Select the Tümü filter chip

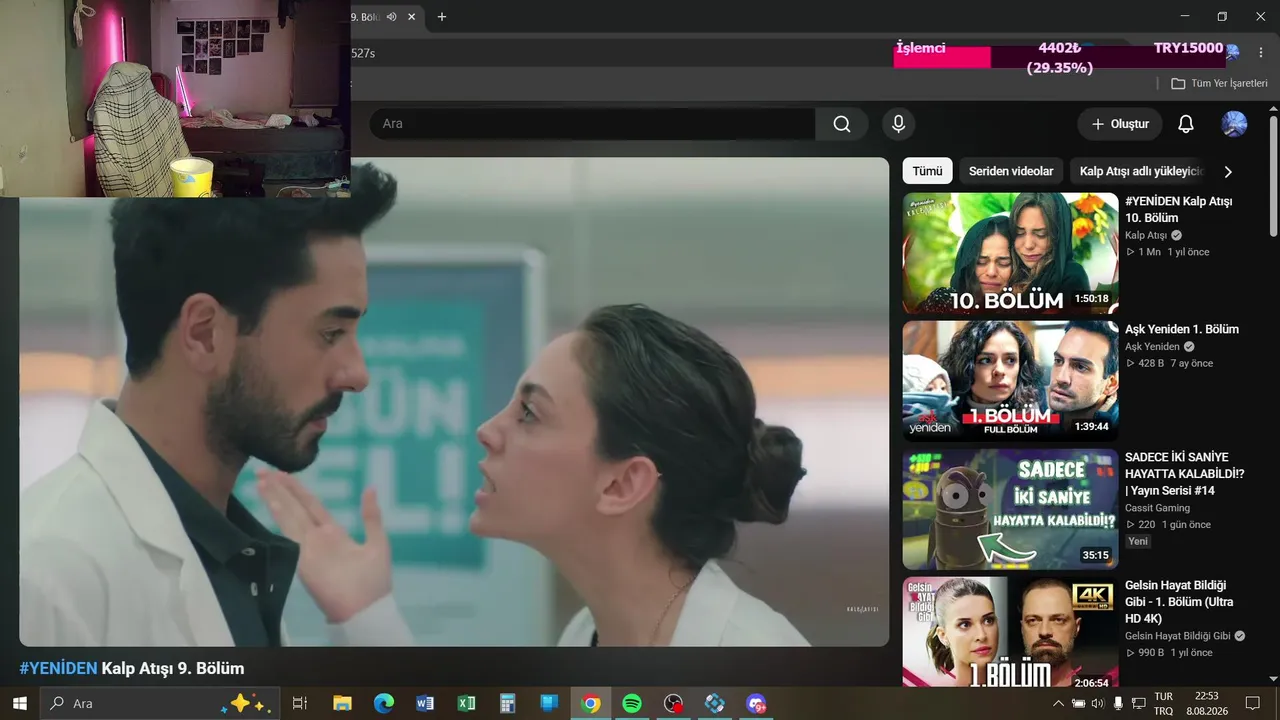tap(927, 171)
